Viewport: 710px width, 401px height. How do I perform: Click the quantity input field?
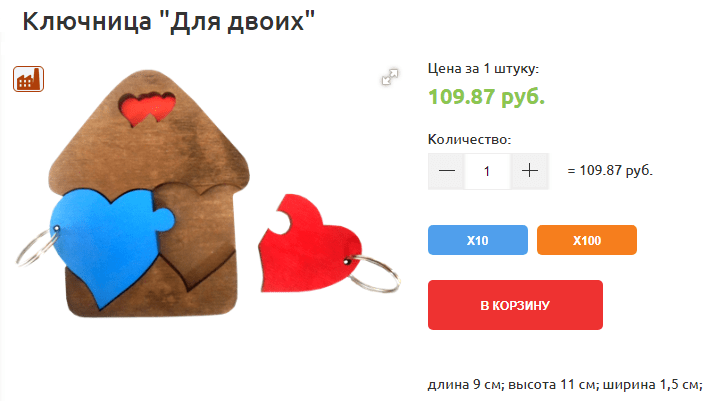487,171
